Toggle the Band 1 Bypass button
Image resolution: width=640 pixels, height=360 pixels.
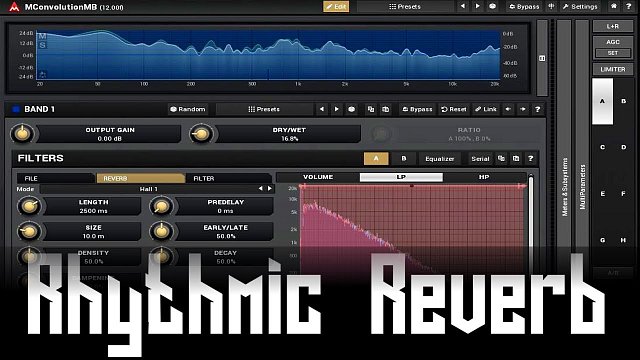(x=417, y=109)
